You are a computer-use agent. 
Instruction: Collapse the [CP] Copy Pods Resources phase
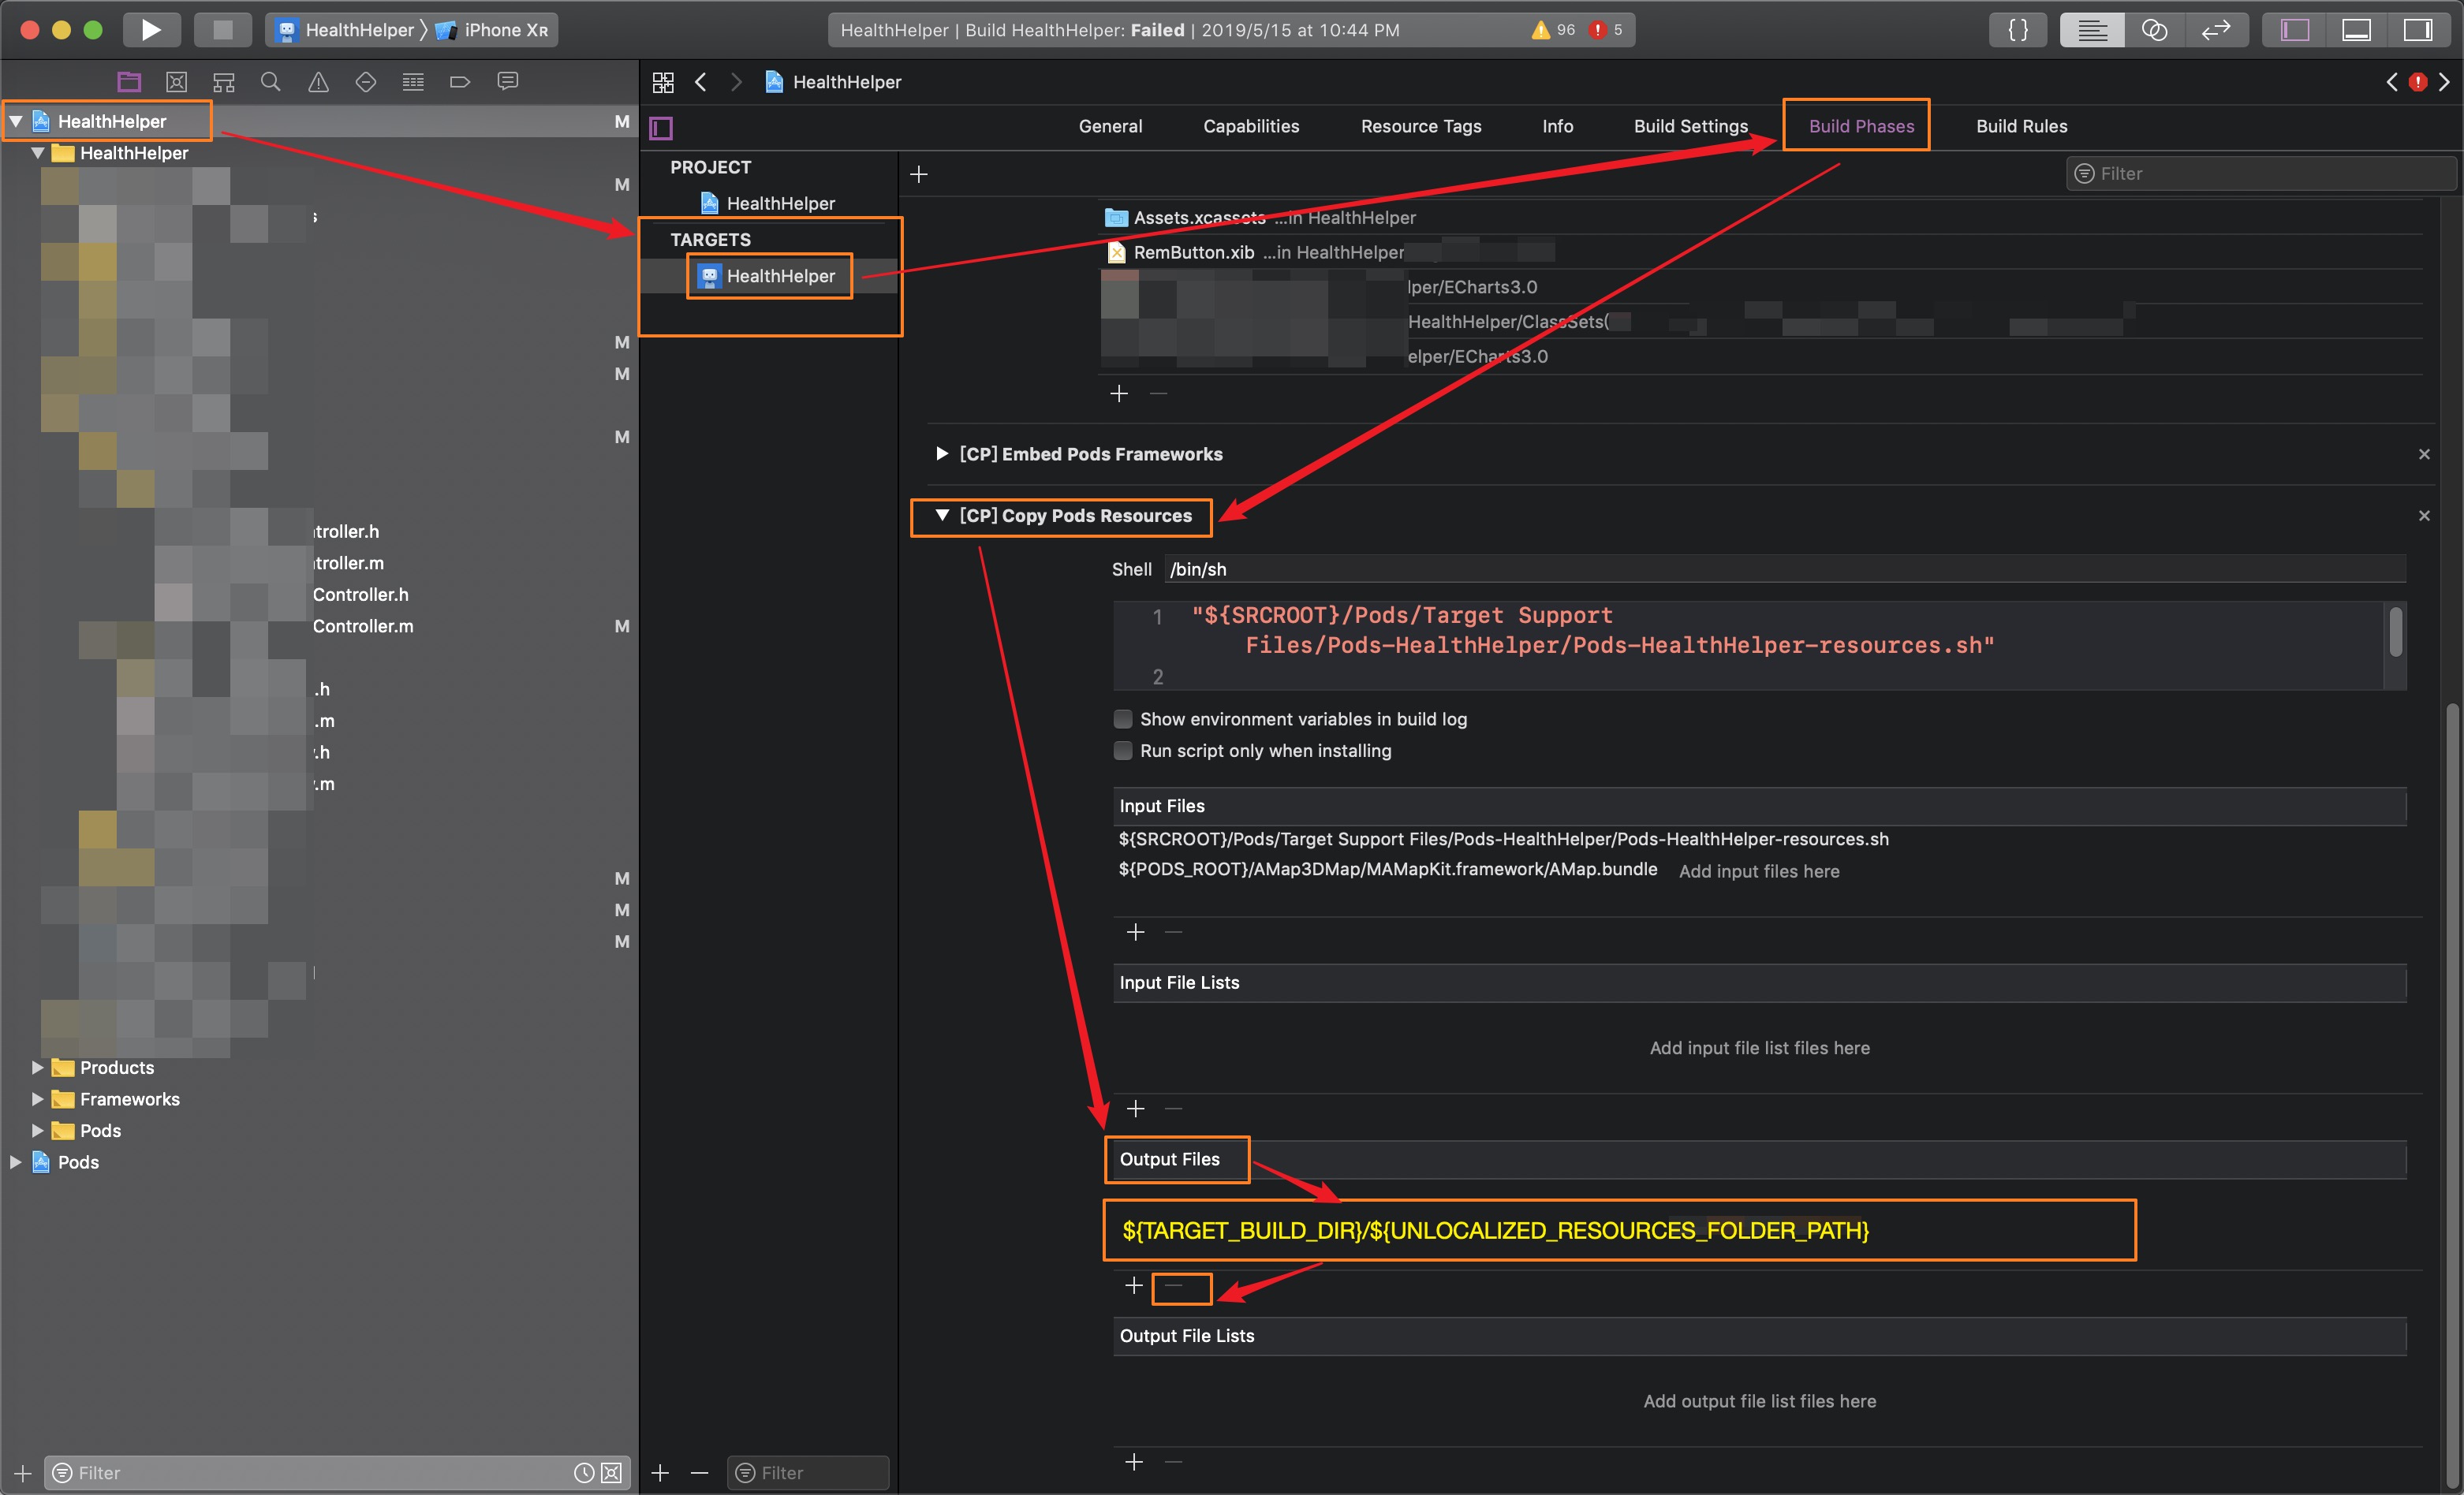(x=941, y=515)
